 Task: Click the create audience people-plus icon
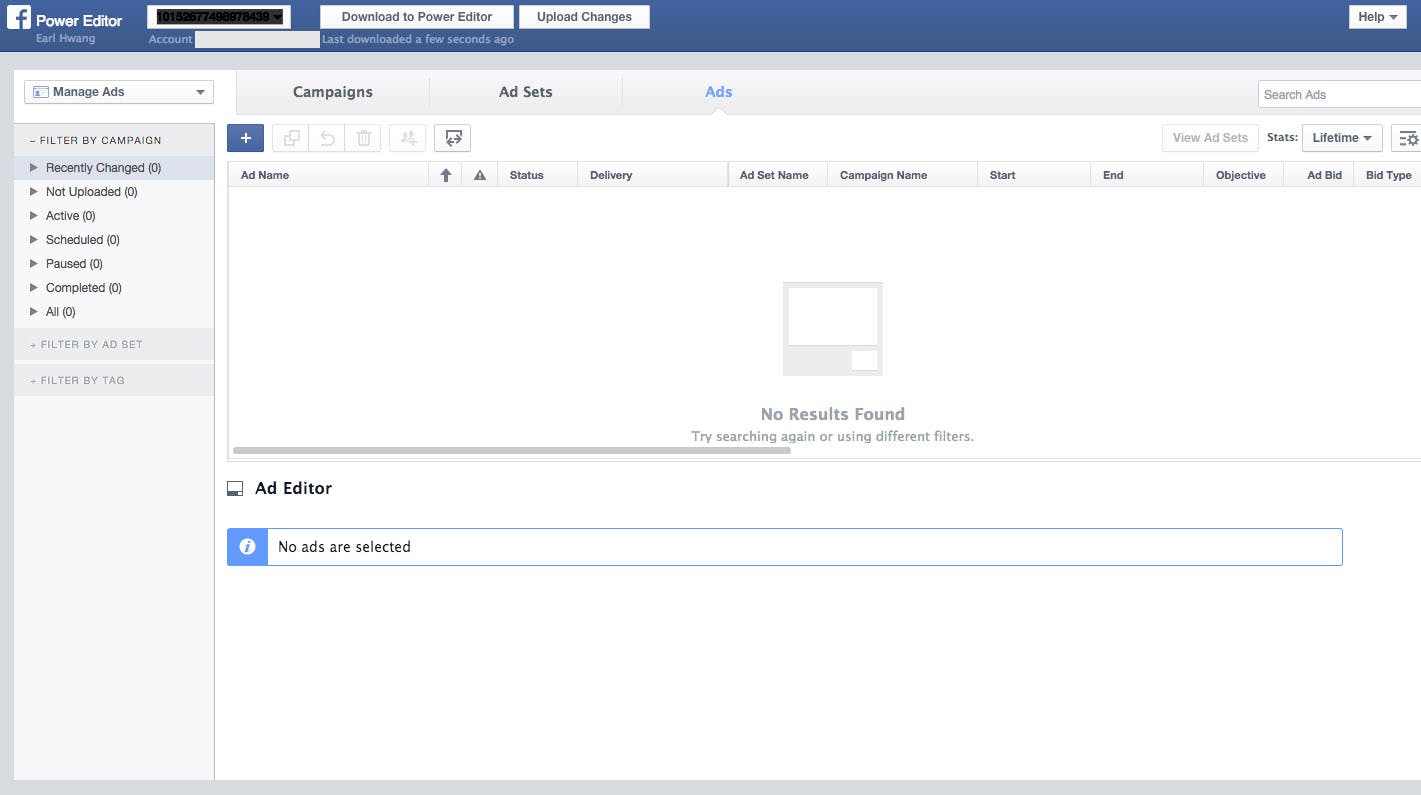[x=408, y=138]
